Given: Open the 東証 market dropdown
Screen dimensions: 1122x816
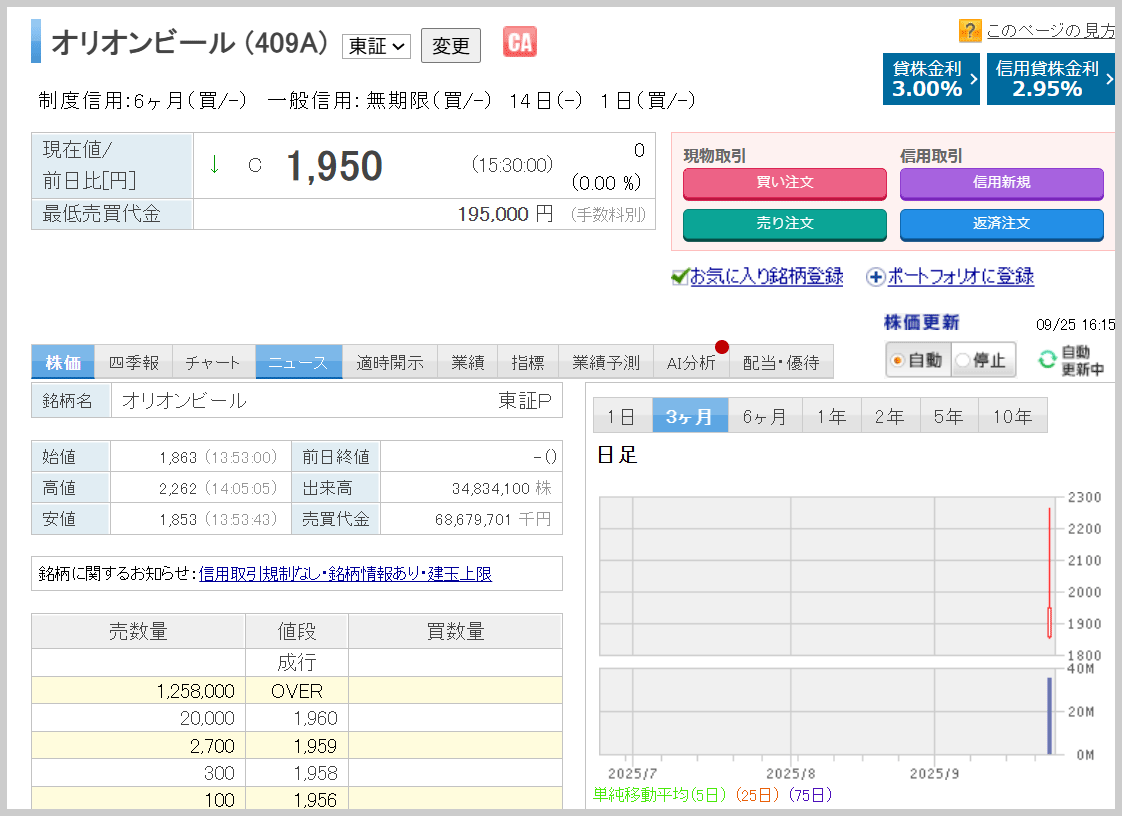Looking at the screenshot, I should pos(376,46).
